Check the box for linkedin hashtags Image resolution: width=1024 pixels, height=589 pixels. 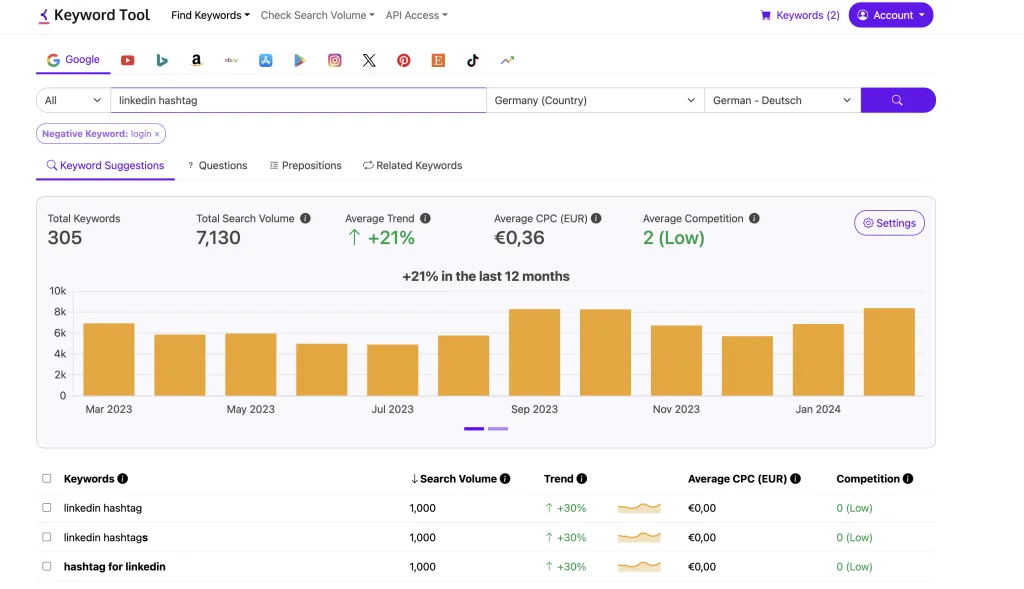coord(46,537)
